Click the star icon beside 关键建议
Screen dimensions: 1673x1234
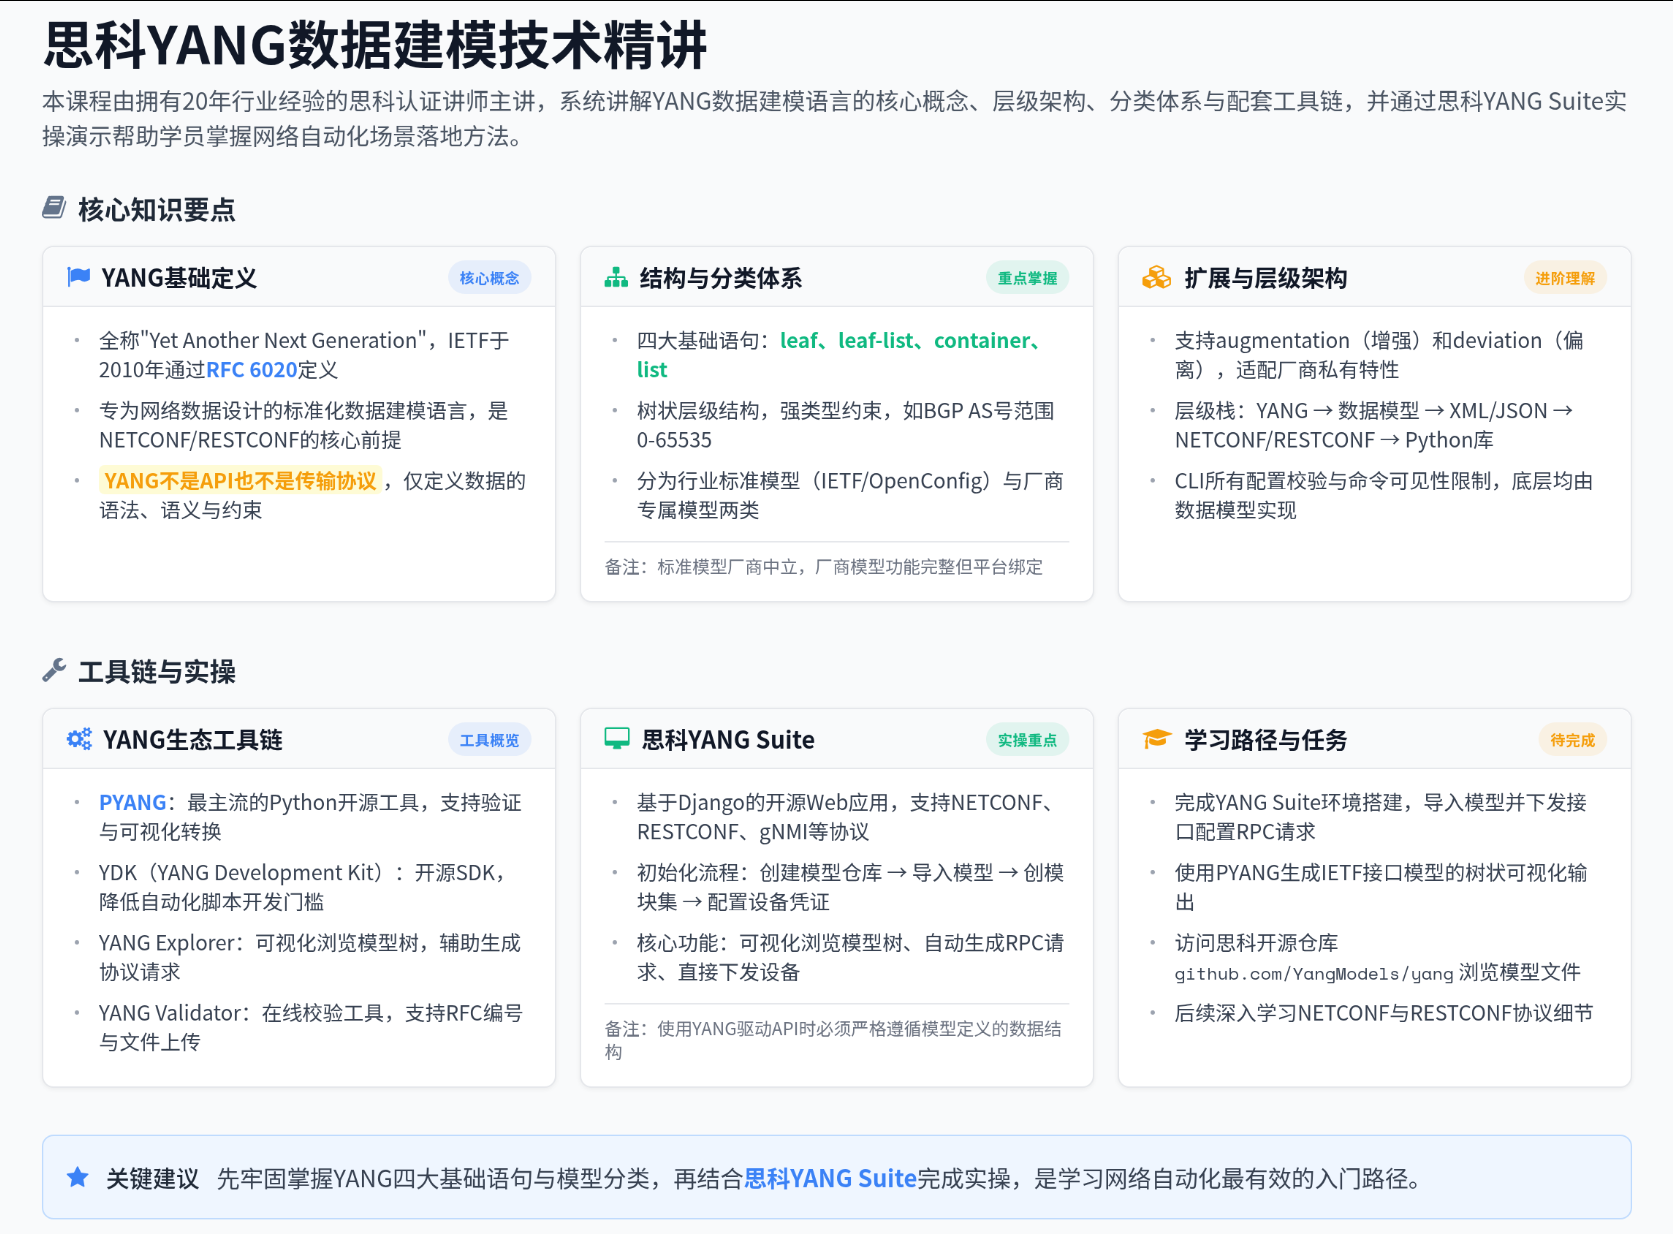[77, 1177]
